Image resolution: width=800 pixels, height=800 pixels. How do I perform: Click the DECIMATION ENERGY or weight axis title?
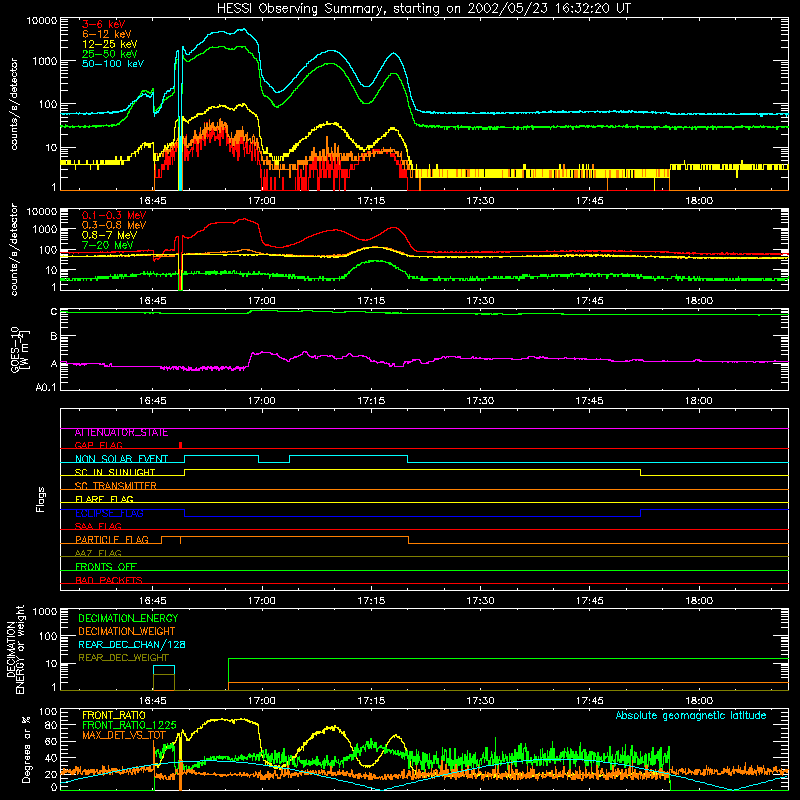[15, 649]
